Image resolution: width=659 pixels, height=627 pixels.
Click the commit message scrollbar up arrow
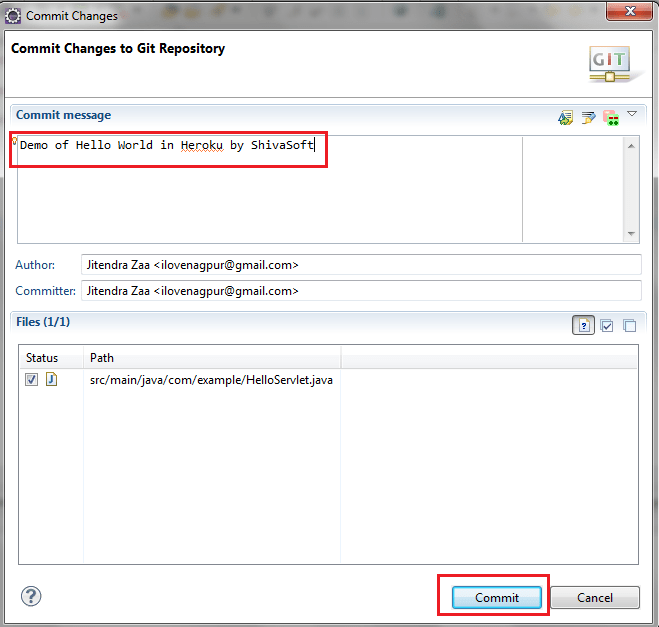coord(631,146)
